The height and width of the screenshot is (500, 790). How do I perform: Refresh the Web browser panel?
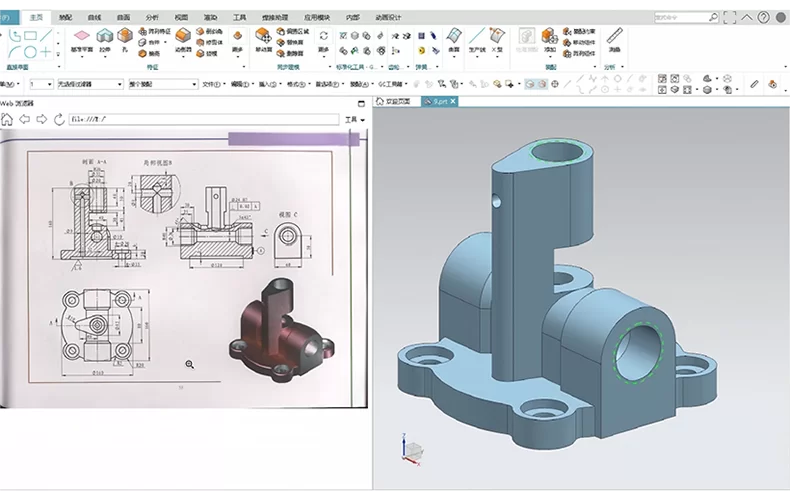pos(59,119)
